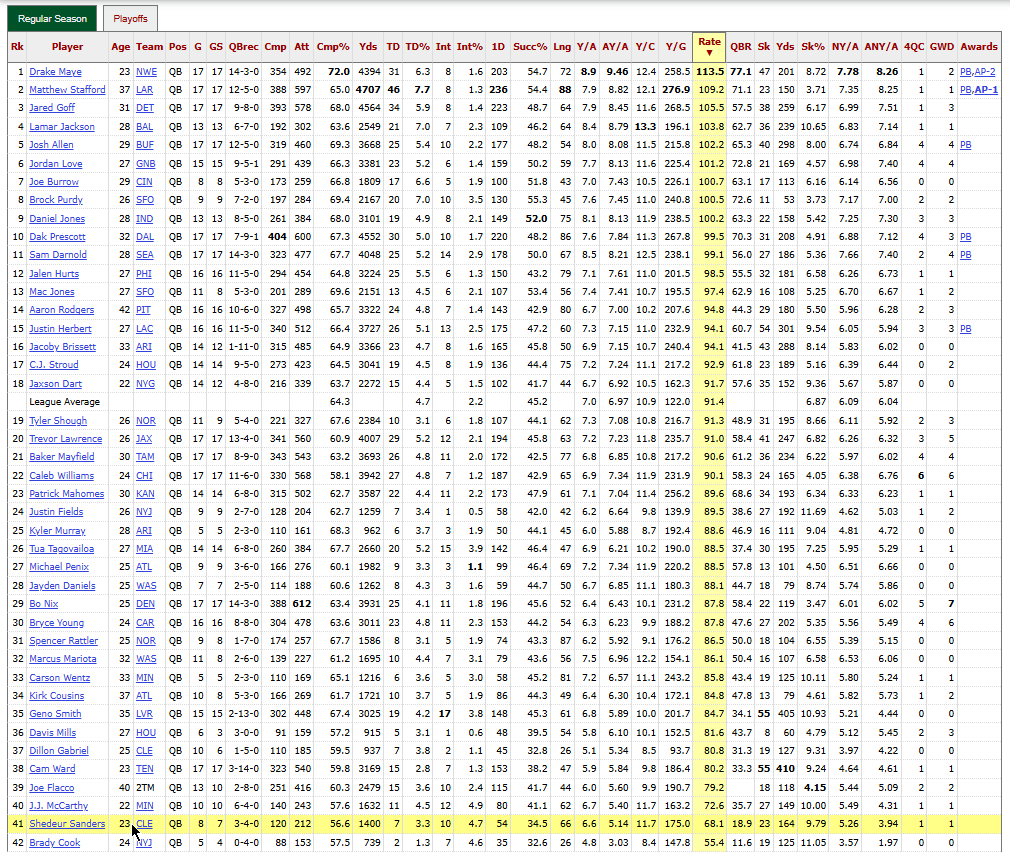The image size is (1010, 857).
Task: Open Joe Flacco player link
Action: 52,787
